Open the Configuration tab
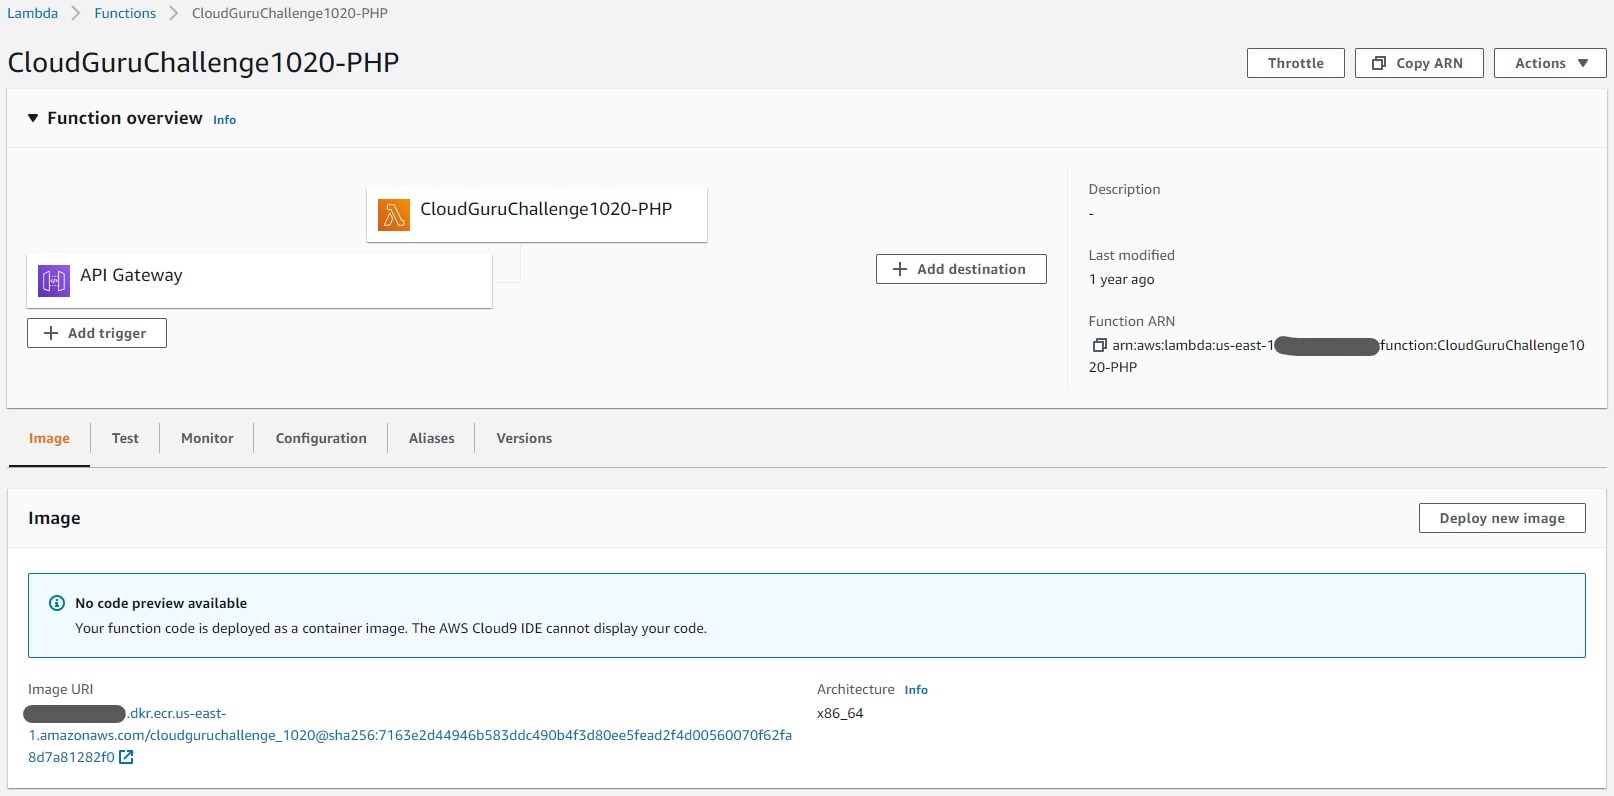Screen dimensions: 1614x796 (321, 438)
